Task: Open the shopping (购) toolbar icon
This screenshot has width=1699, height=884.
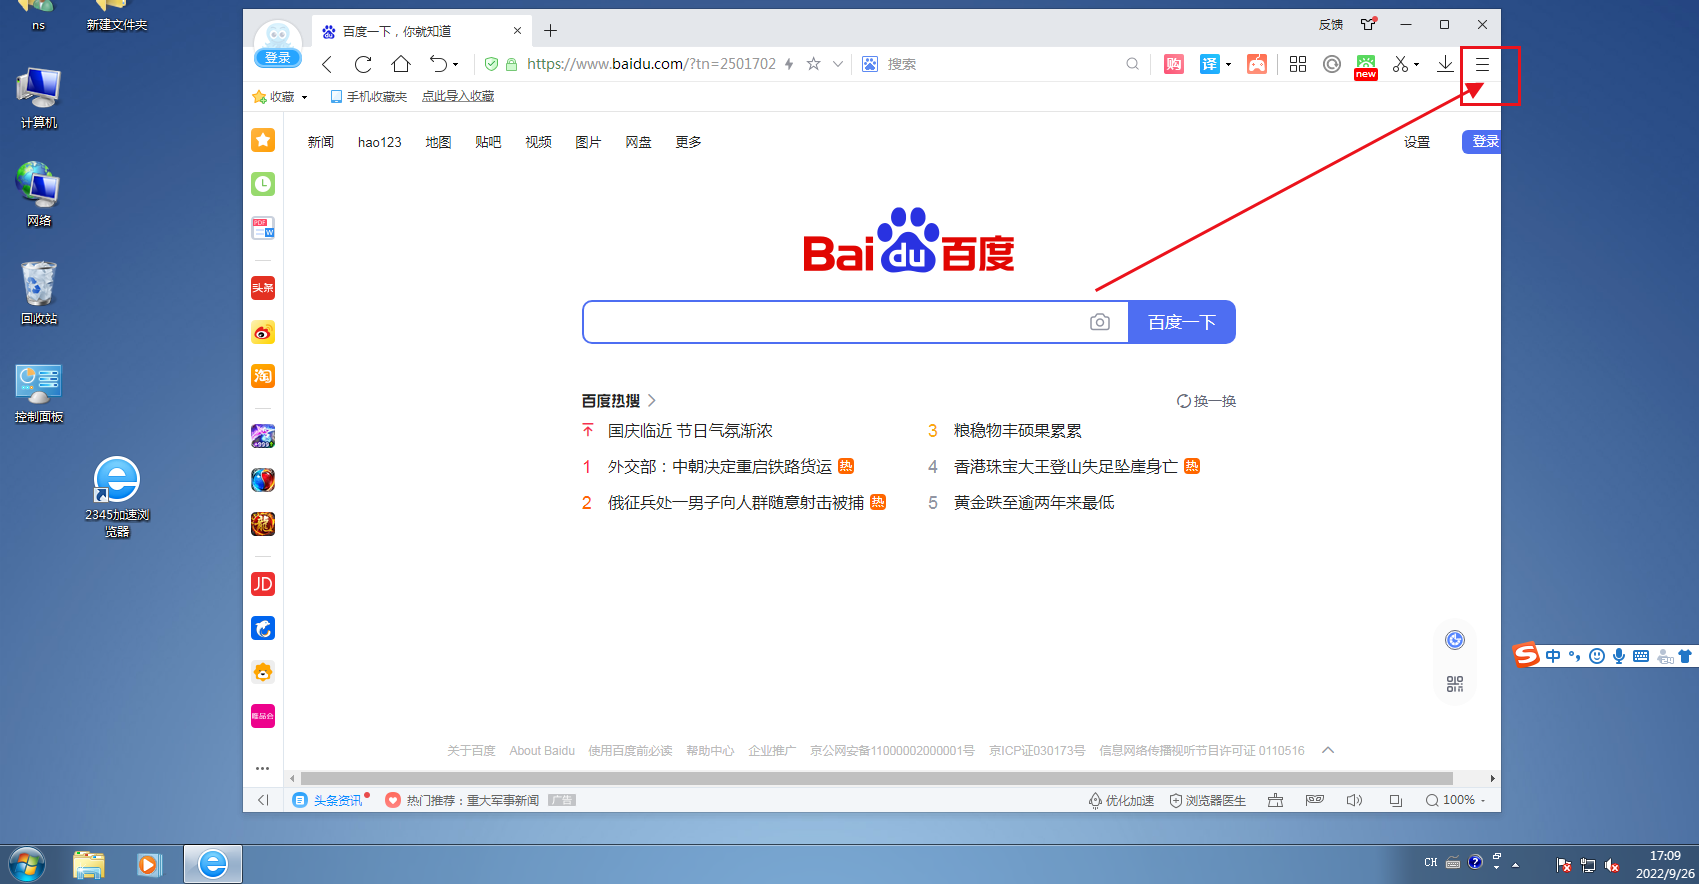Action: [x=1174, y=64]
